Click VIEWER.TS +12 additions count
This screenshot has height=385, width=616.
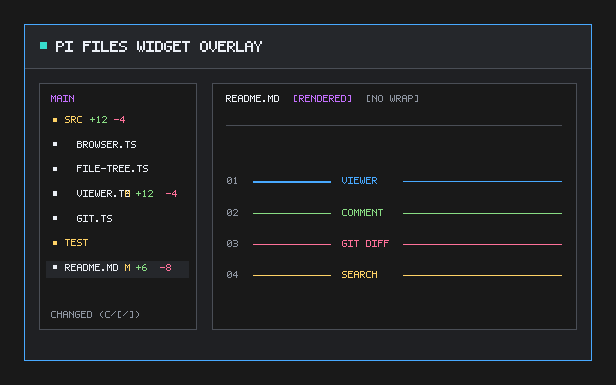click(144, 194)
